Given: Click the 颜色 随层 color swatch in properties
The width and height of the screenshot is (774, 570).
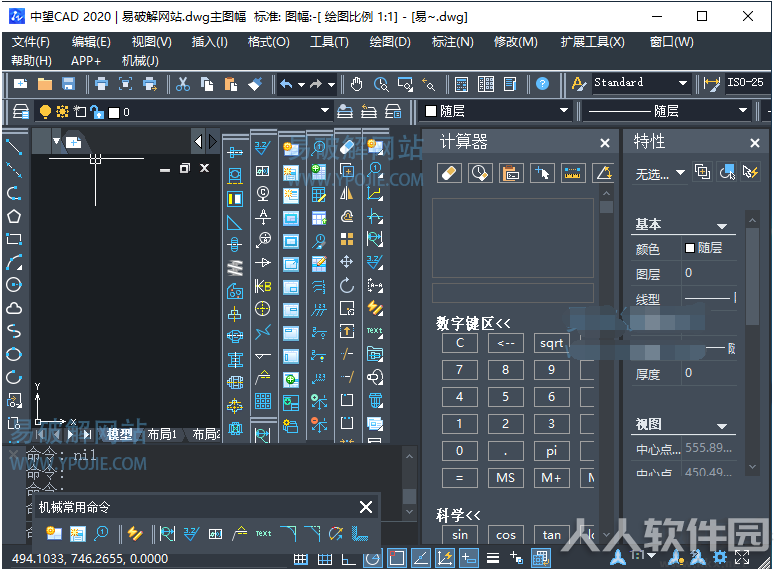Looking at the screenshot, I should coord(690,248).
